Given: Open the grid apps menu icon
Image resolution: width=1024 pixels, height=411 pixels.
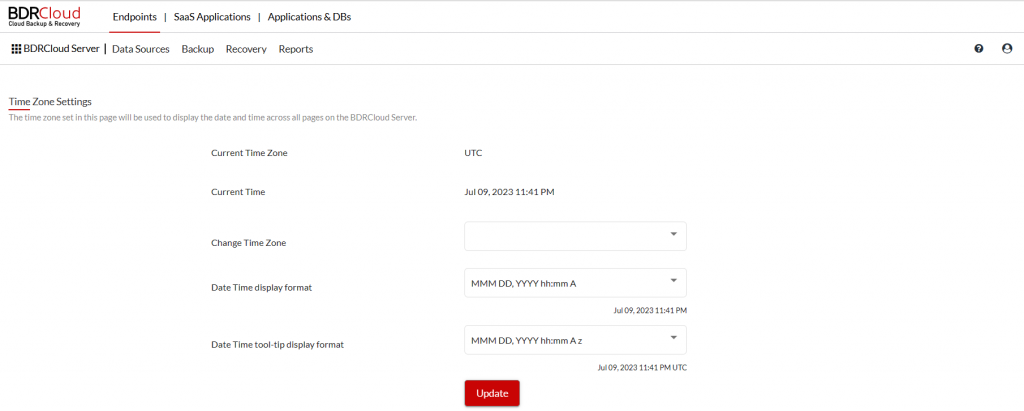Looking at the screenshot, I should [16, 49].
